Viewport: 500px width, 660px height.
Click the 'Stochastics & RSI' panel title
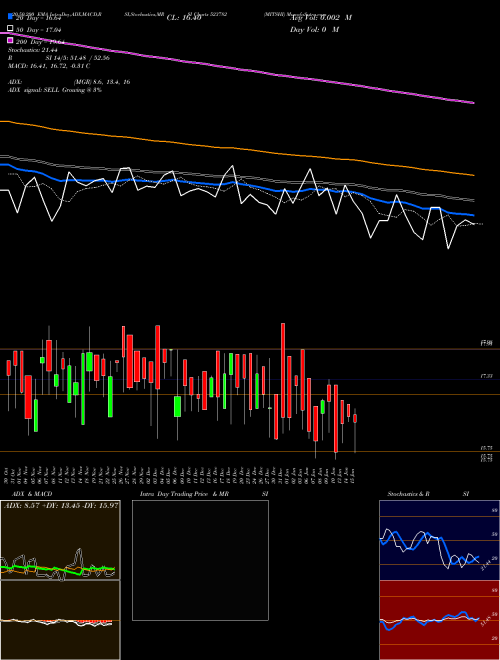428,494
